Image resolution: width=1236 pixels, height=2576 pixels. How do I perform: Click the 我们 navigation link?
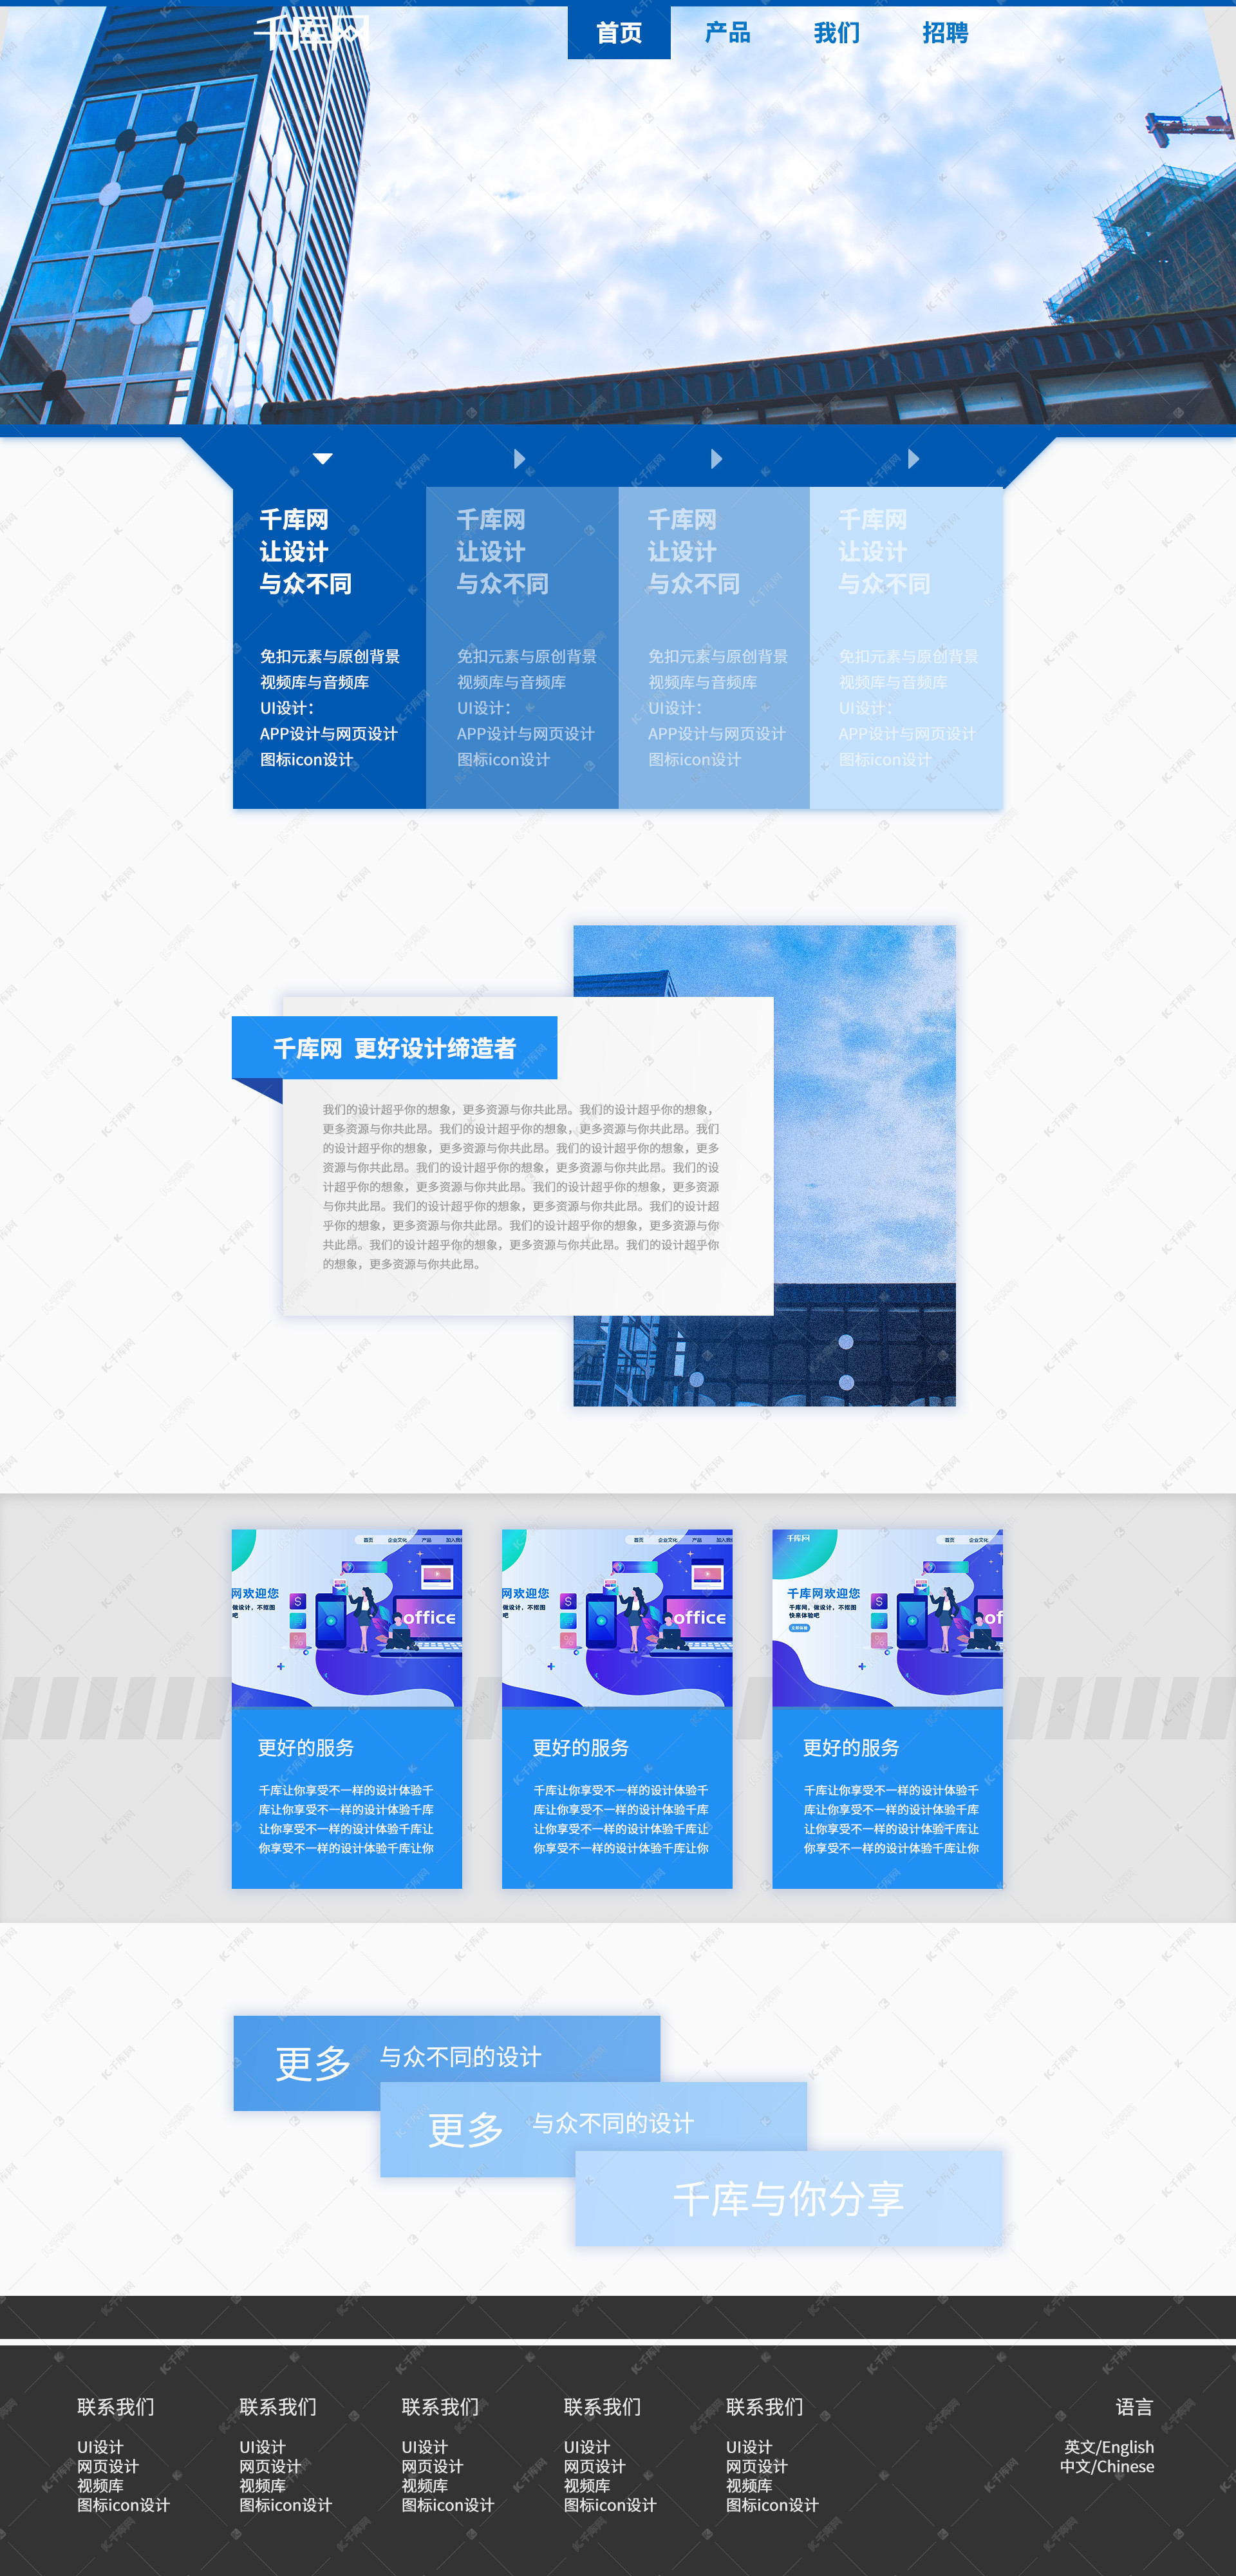pos(839,30)
